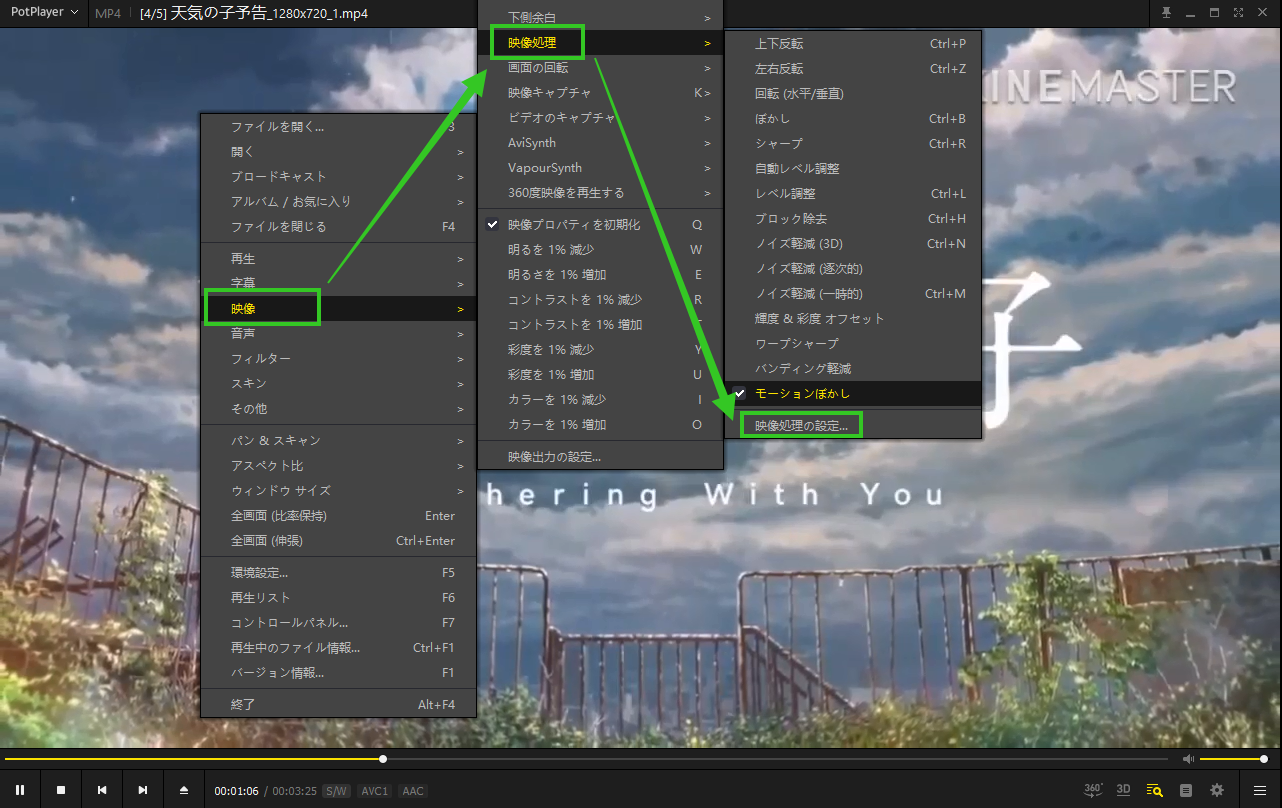
Task: Select 終了 to exit player
Action: (x=338, y=704)
